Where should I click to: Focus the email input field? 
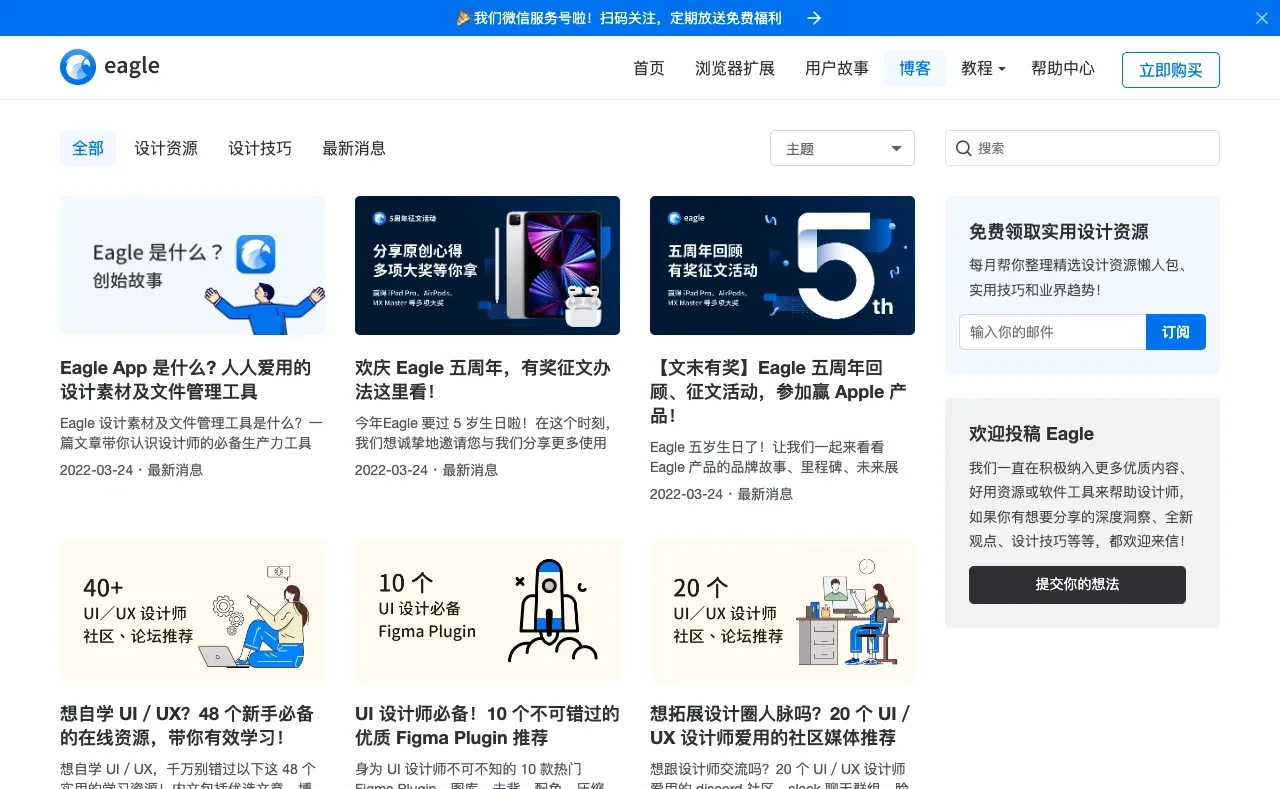click(1052, 332)
